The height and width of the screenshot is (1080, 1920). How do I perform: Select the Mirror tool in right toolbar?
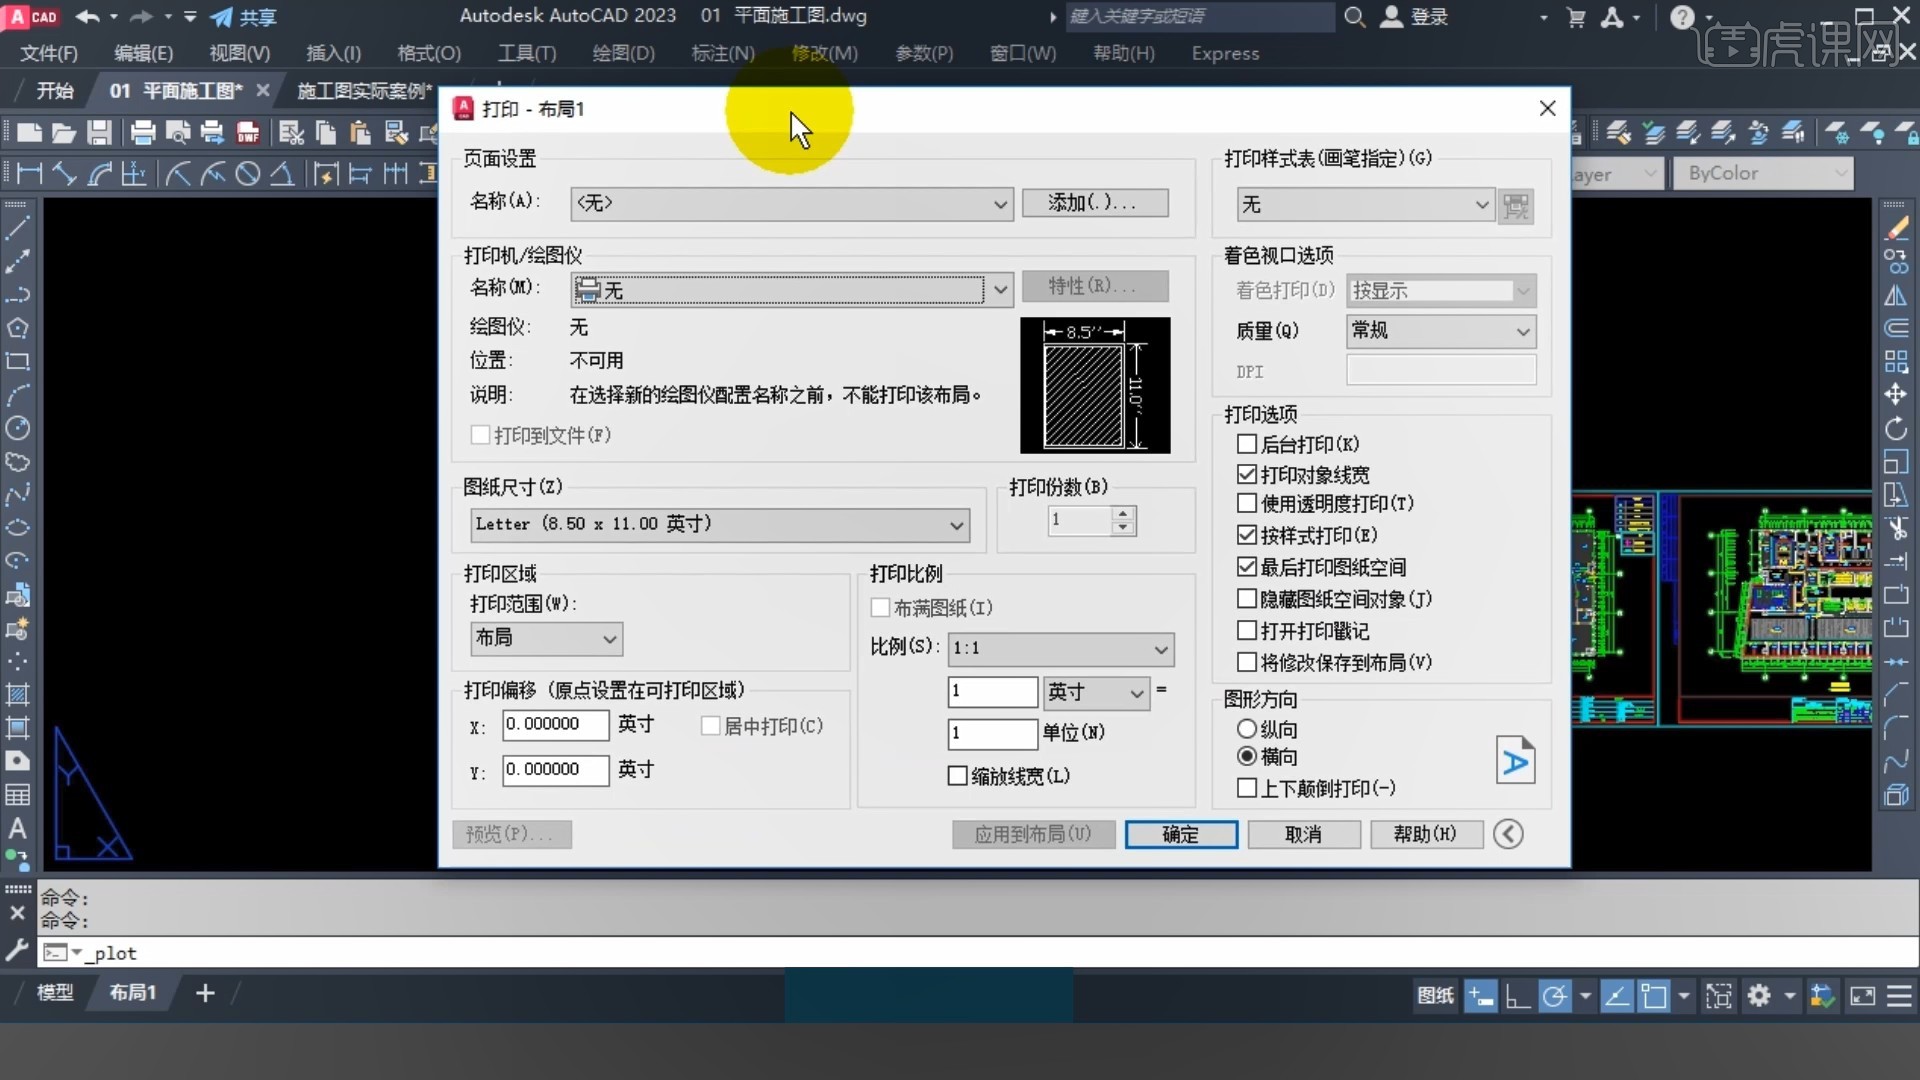1896,295
